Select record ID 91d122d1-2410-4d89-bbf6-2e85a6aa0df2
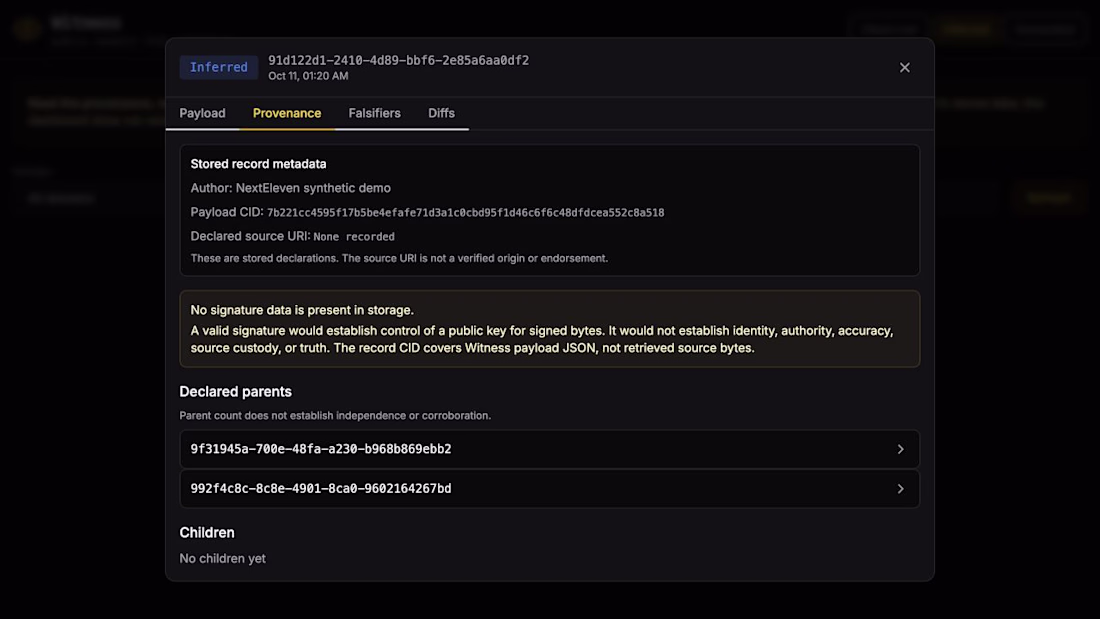This screenshot has width=1100, height=619. (398, 60)
